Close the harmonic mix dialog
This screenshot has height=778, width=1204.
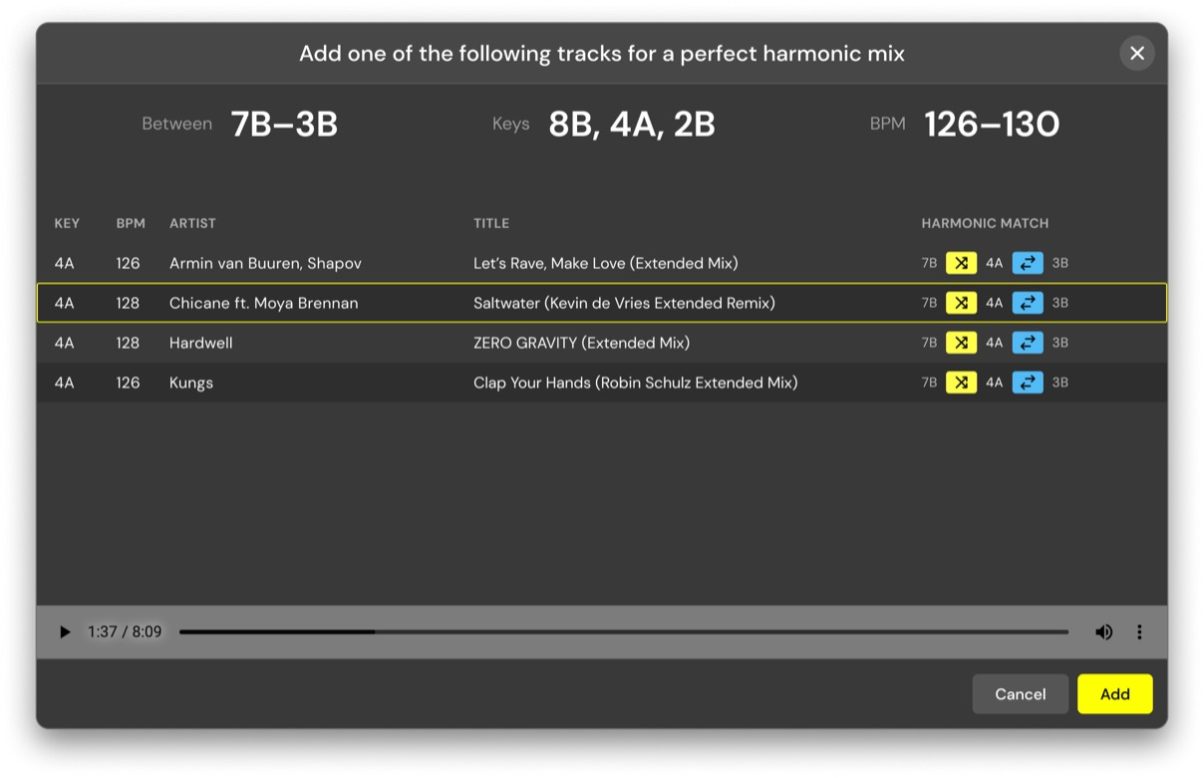click(x=1137, y=53)
